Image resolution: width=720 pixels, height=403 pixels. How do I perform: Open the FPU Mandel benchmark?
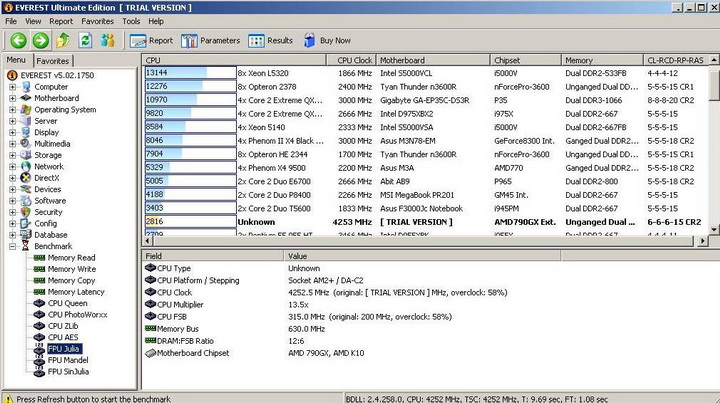pyautogui.click(x=68, y=360)
